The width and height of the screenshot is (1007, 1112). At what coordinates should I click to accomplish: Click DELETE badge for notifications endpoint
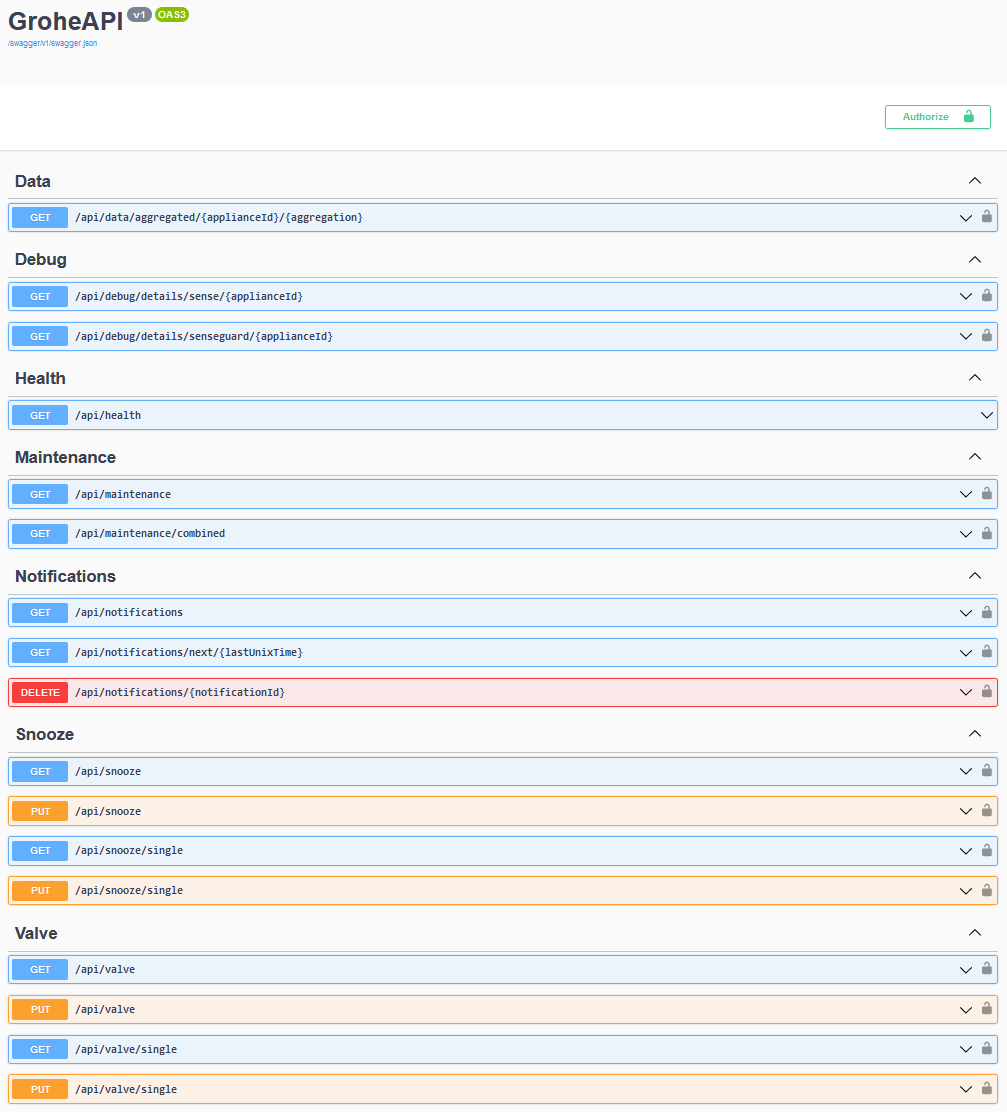[40, 692]
